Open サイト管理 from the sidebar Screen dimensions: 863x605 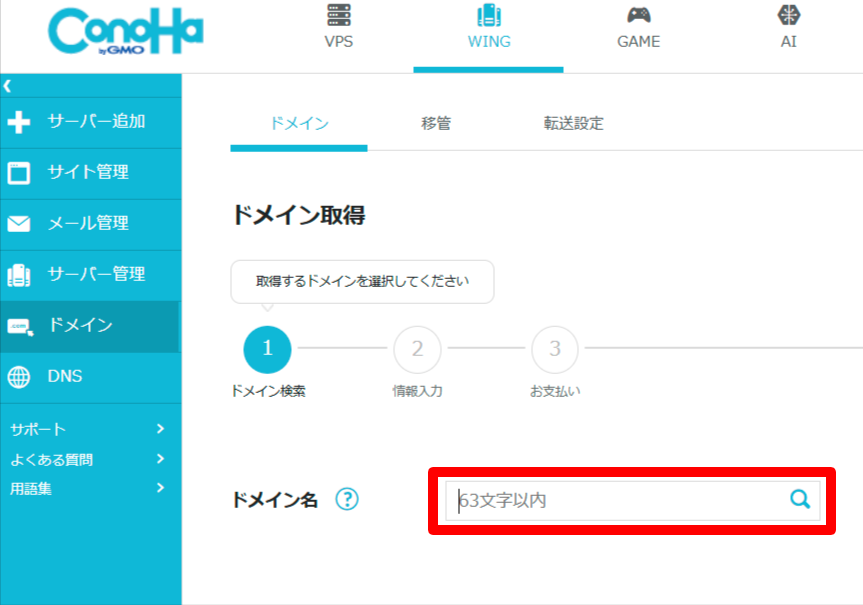click(x=88, y=172)
